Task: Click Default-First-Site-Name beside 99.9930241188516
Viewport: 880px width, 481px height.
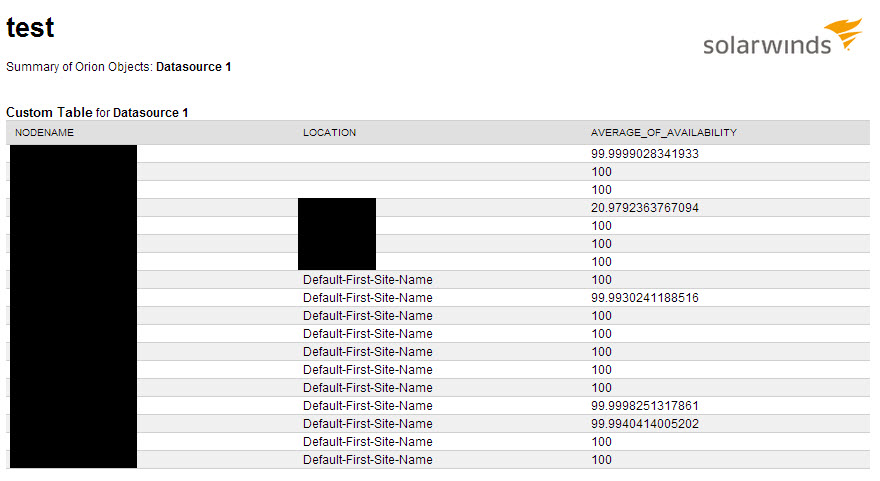Action: 368,297
